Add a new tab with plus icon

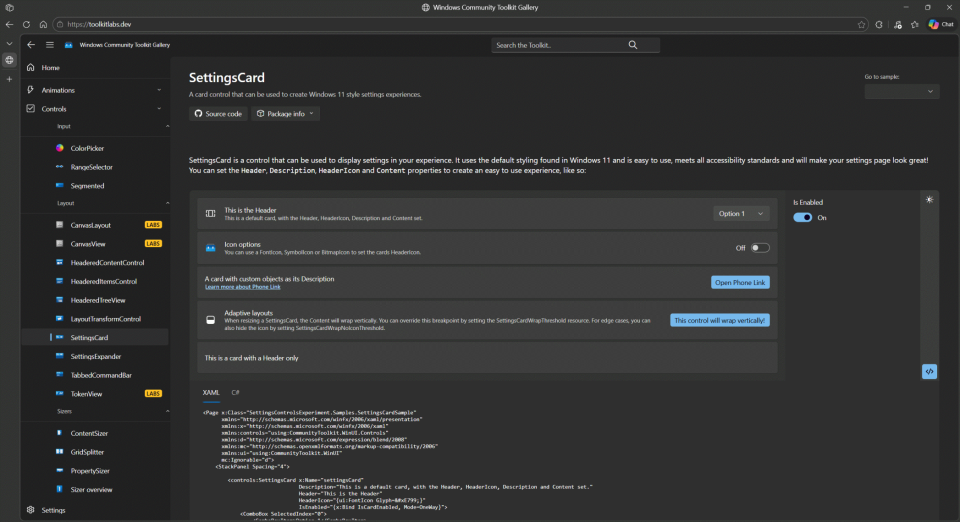9,79
